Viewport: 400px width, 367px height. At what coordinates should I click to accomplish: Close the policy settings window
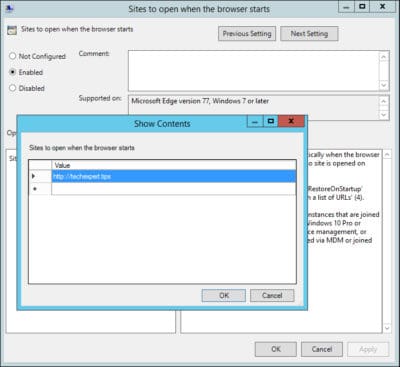(x=383, y=7)
